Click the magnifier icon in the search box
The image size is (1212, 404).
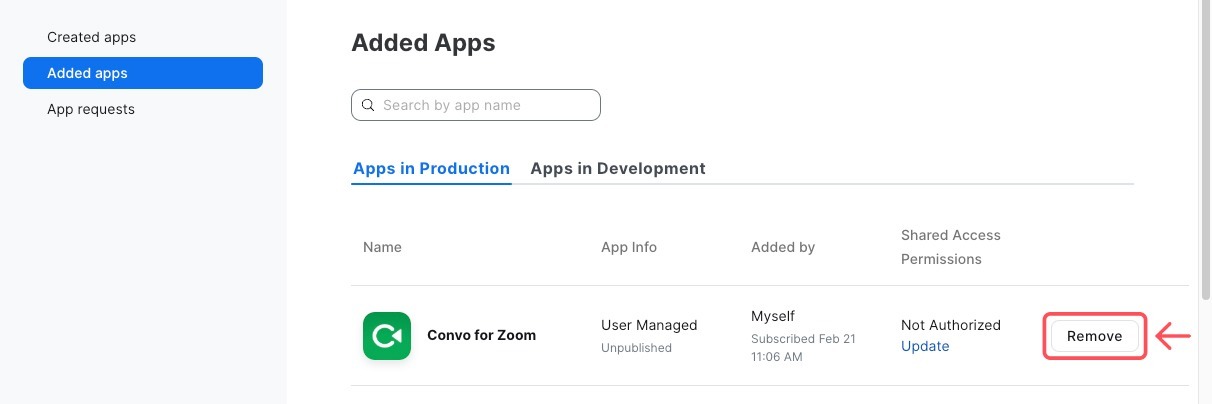368,105
